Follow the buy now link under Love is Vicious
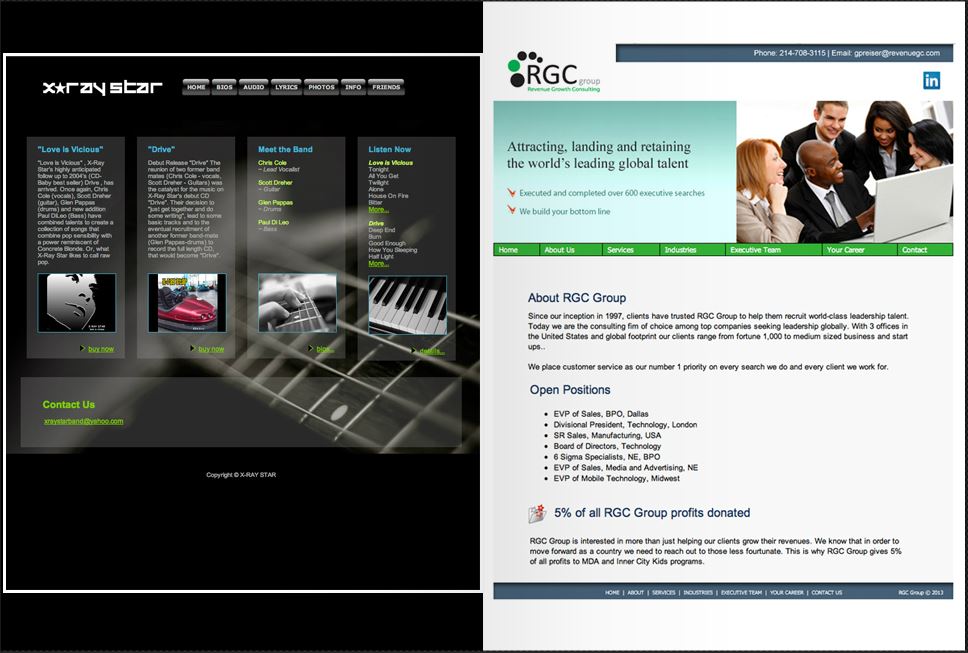 (101, 349)
